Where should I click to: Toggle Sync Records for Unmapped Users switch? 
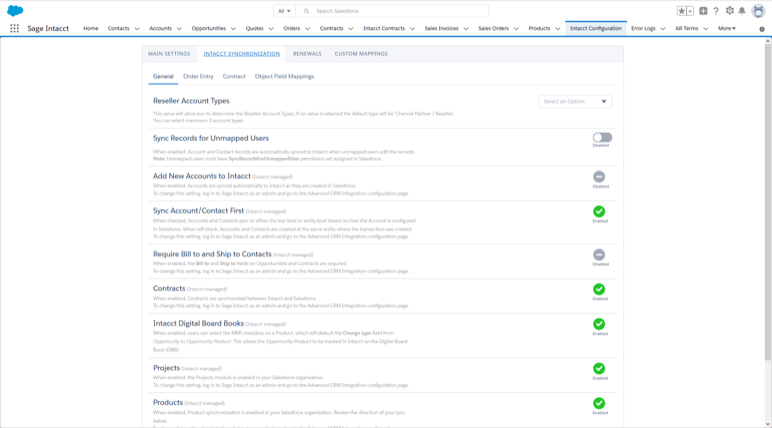click(x=602, y=137)
